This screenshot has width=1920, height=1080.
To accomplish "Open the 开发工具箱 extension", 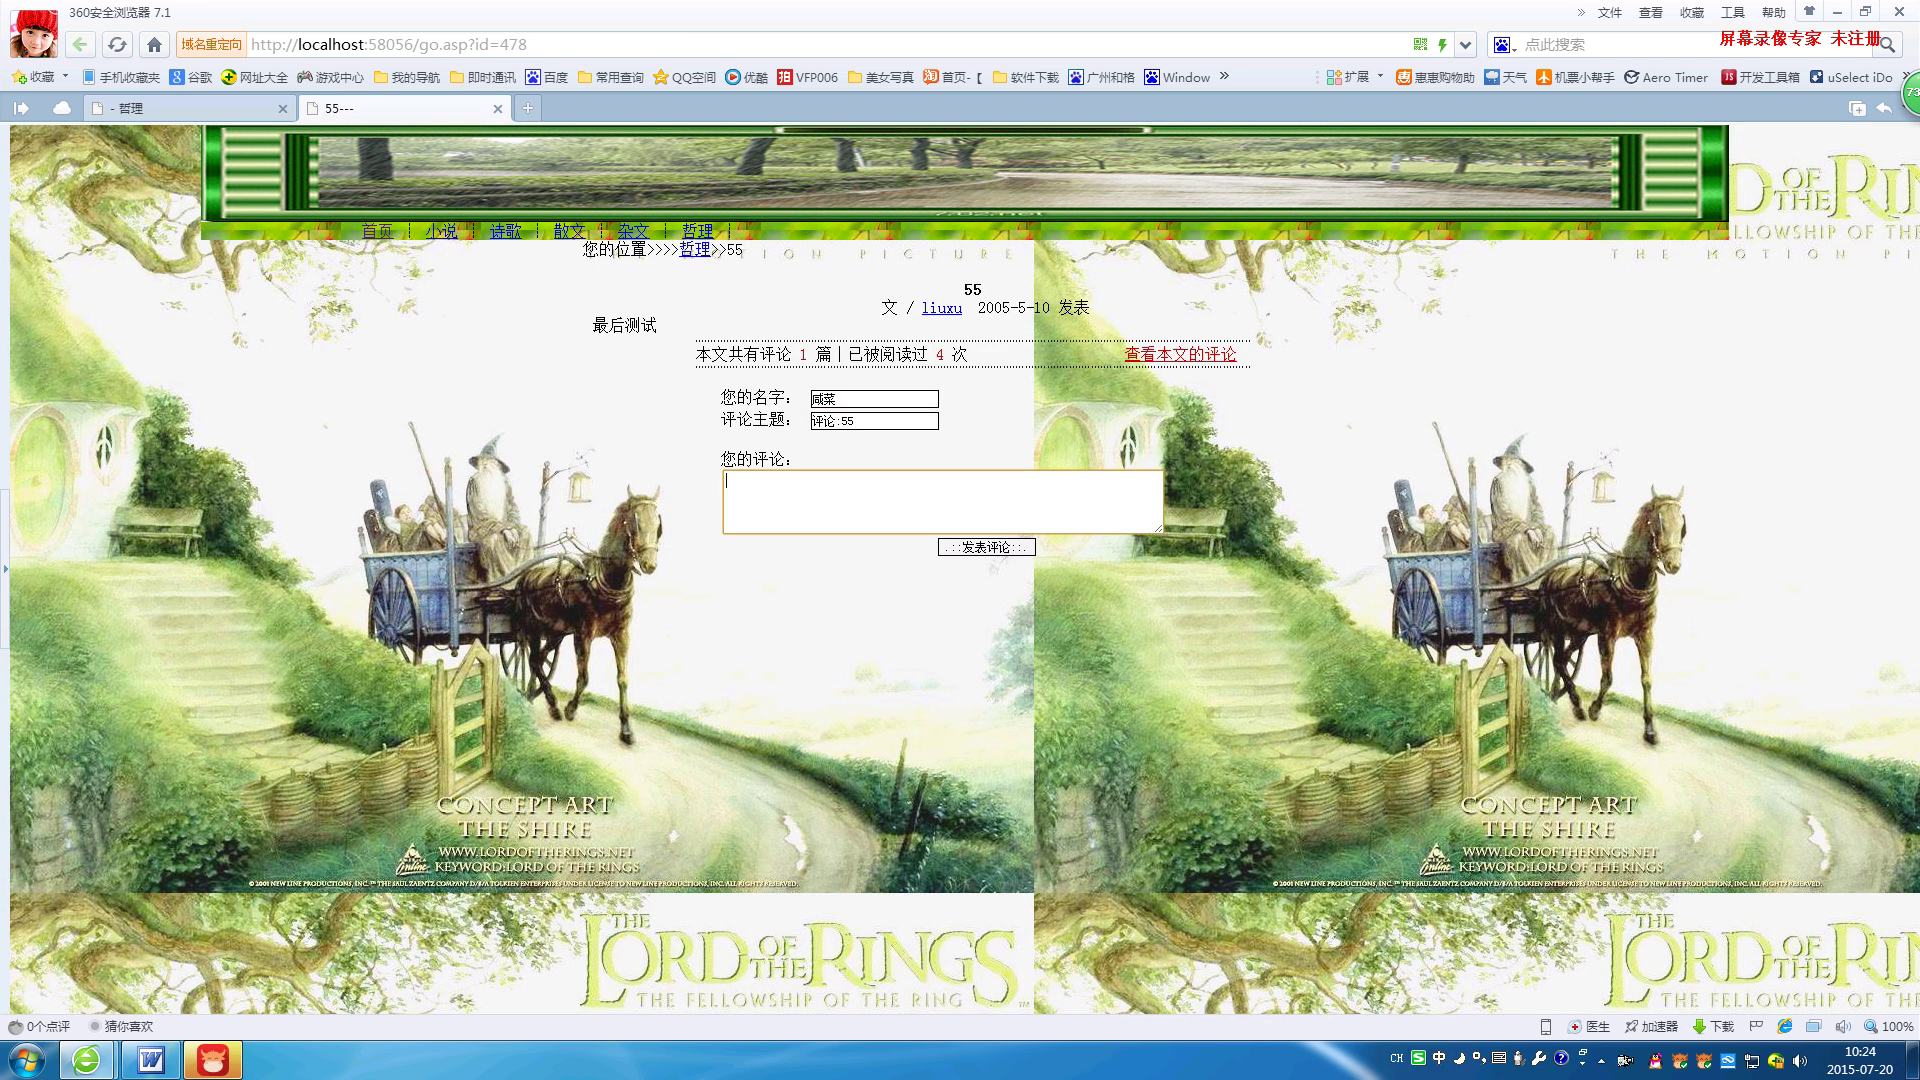I will pyautogui.click(x=1761, y=77).
